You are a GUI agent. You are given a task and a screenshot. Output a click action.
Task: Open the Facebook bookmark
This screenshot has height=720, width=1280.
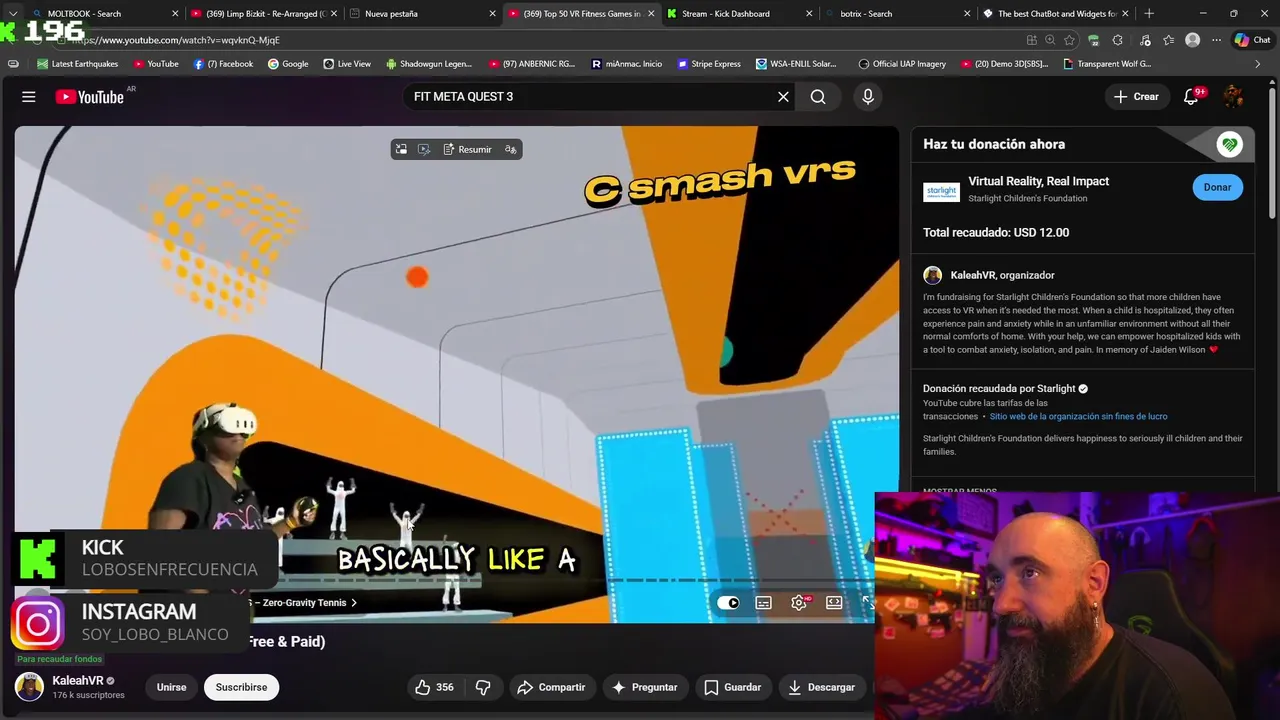pos(223,64)
